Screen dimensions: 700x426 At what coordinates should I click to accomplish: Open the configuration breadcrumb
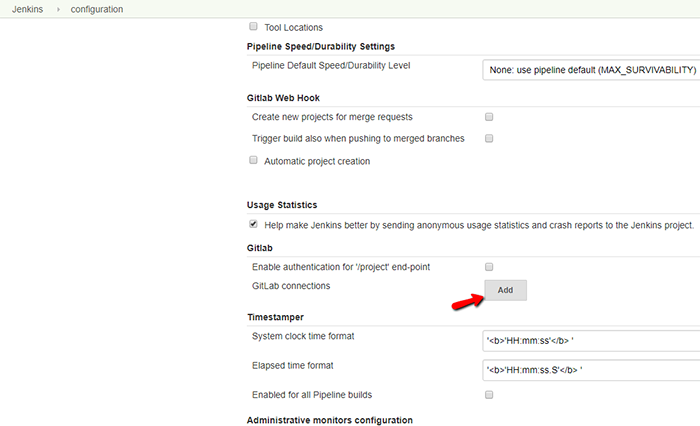[x=96, y=9]
